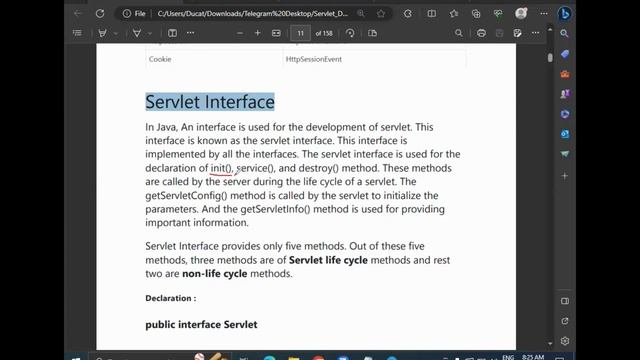Click the ENG language indicator
Viewport: 640px width, 360px height.
[x=508, y=358]
